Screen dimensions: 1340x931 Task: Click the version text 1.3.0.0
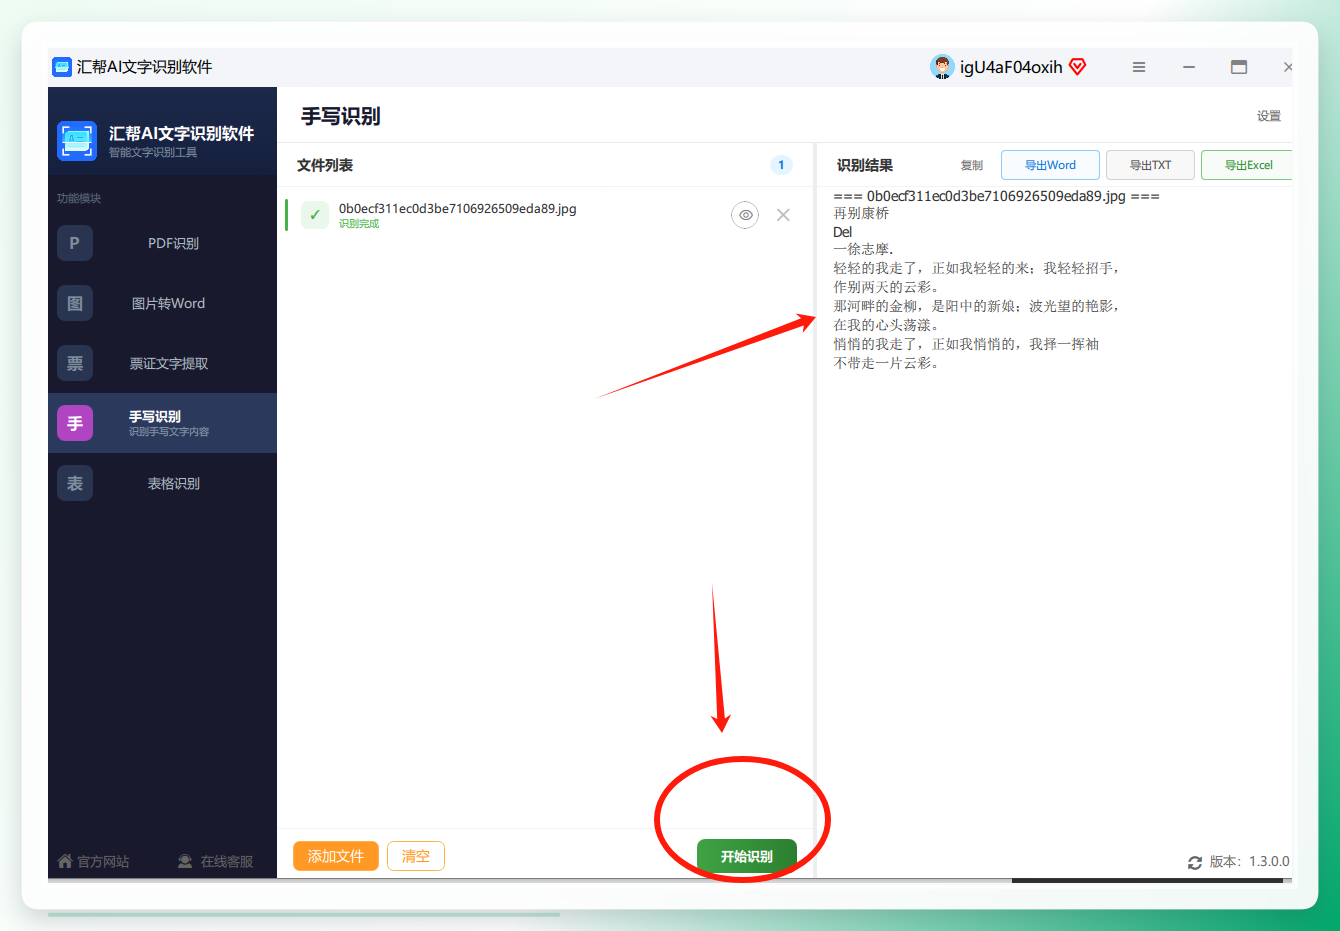1269,861
